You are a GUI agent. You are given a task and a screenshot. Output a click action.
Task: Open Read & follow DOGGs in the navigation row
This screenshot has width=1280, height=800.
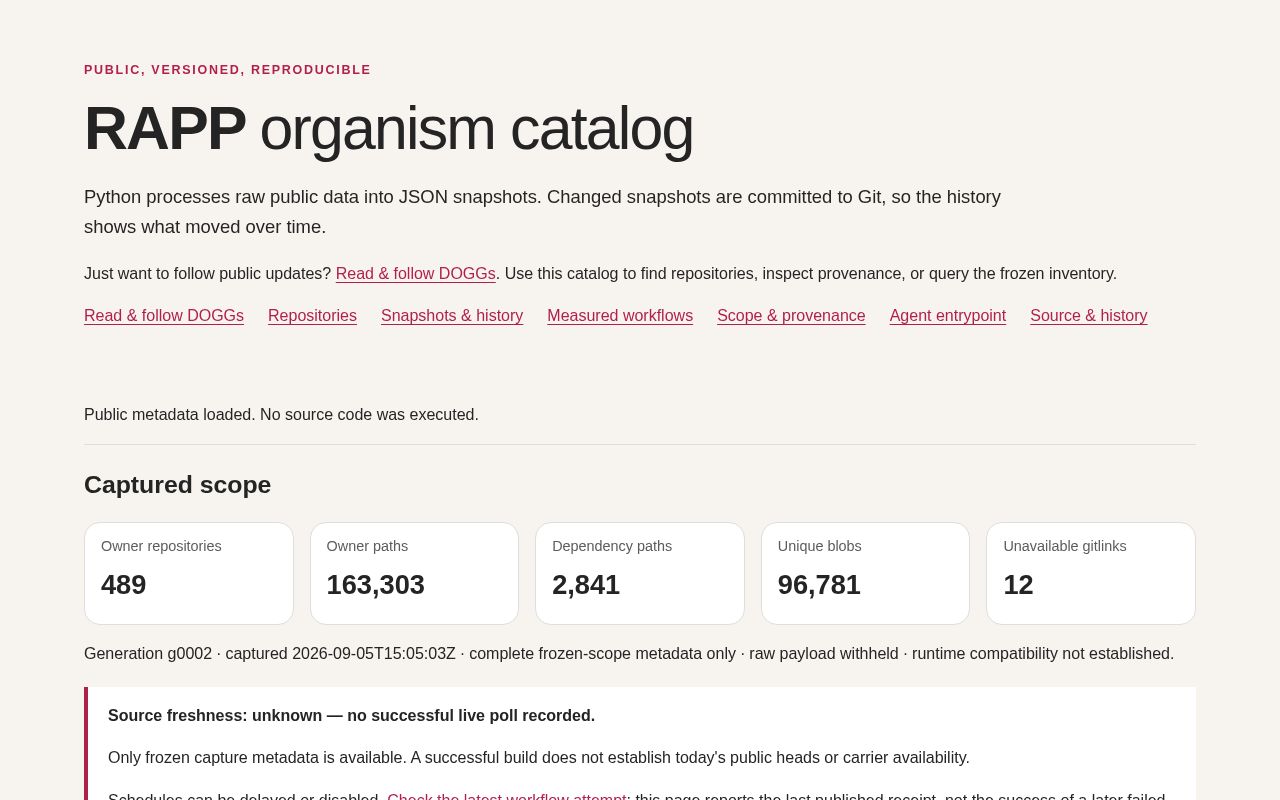pos(164,316)
